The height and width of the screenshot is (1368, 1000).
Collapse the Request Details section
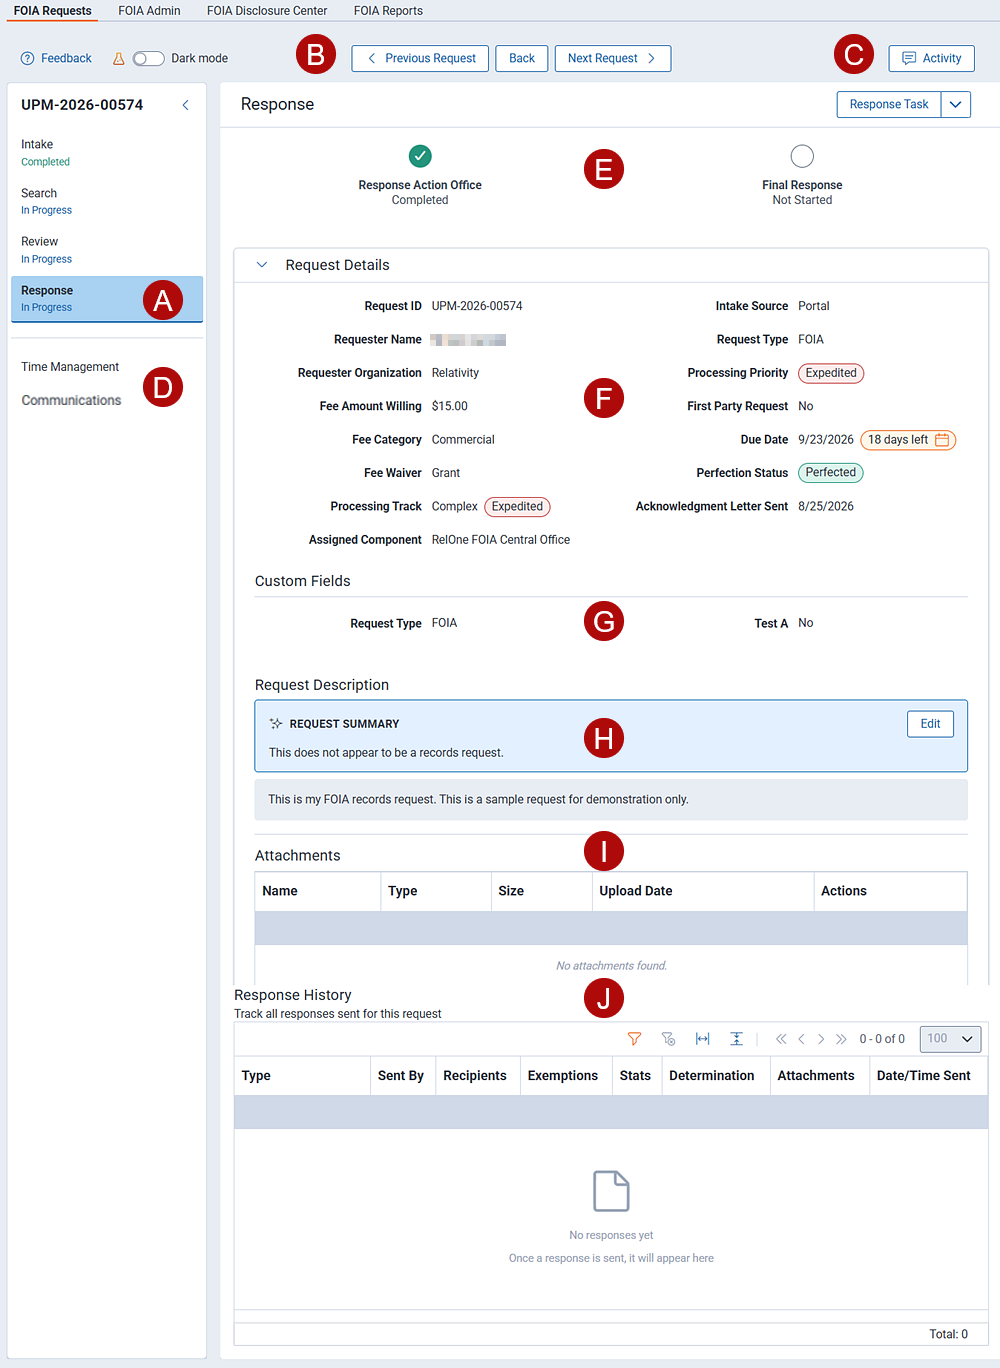262,265
